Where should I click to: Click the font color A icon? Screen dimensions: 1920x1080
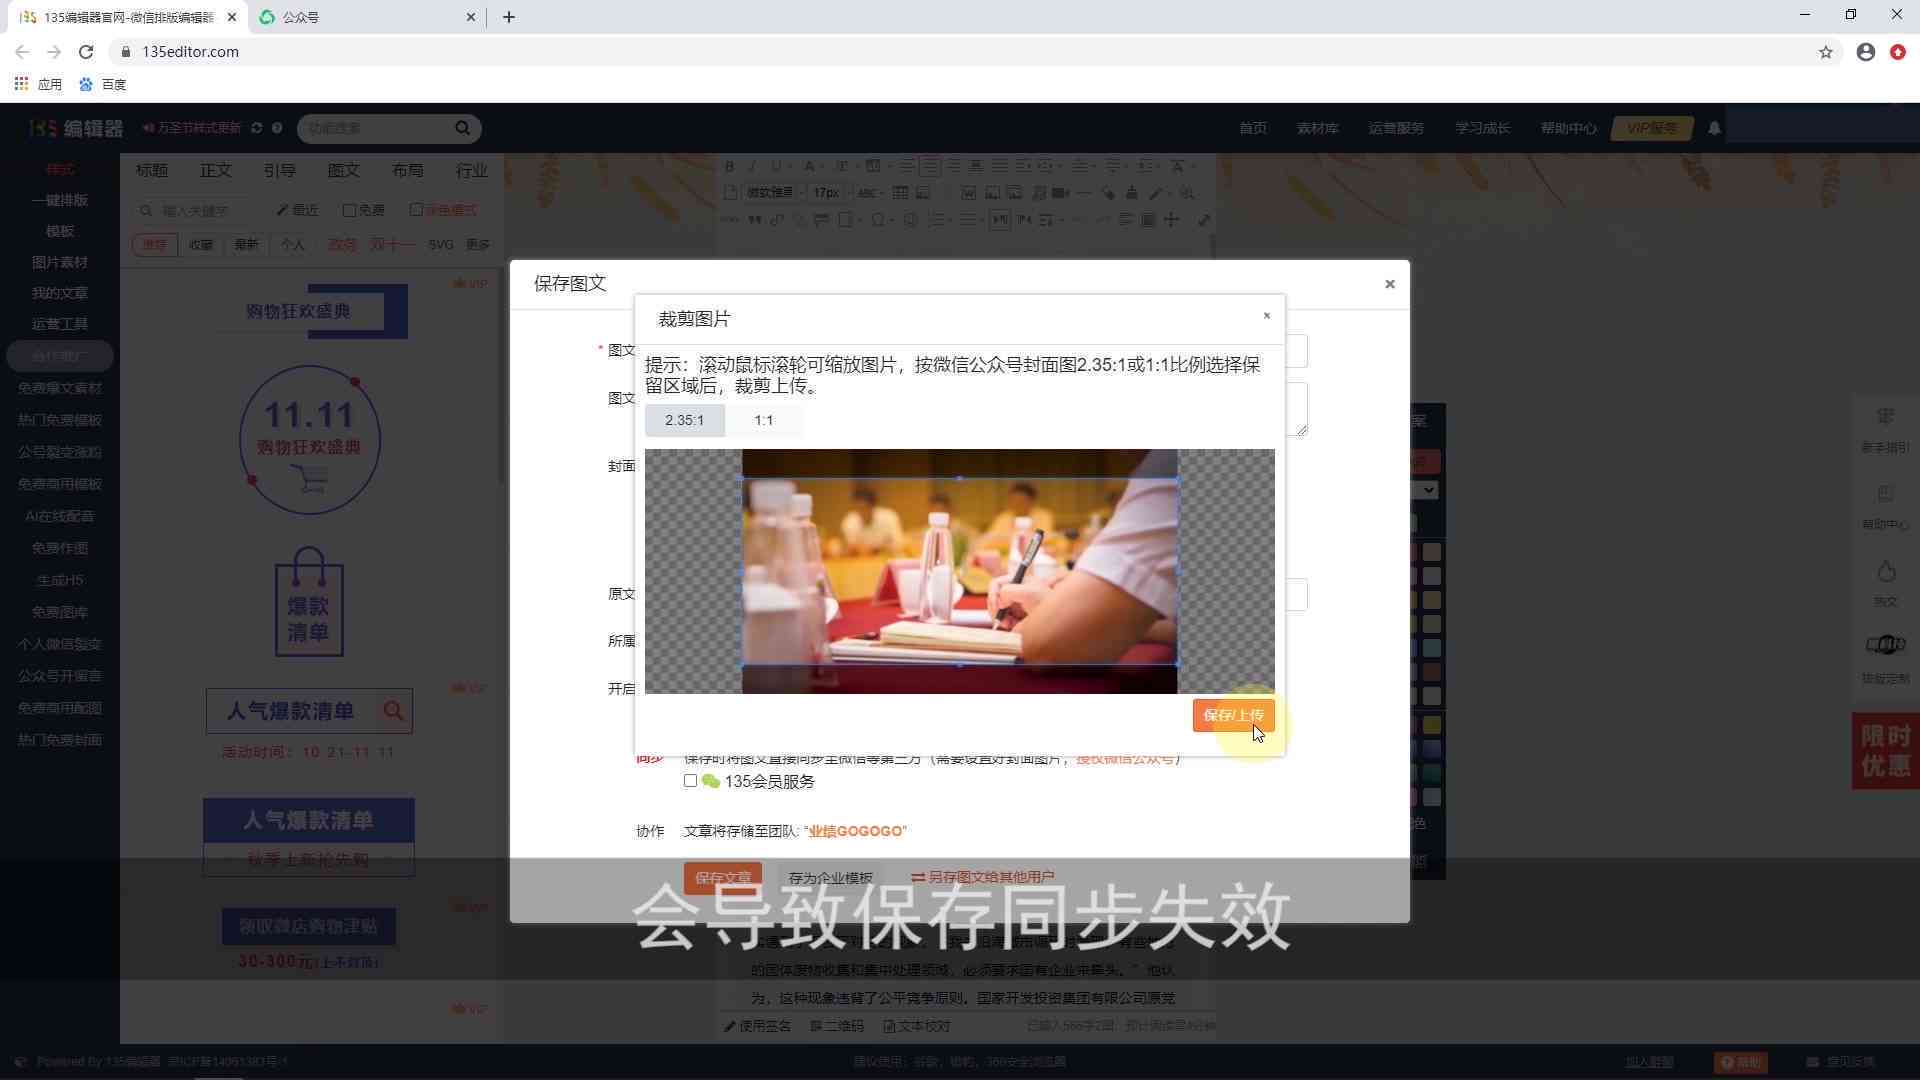coord(809,166)
